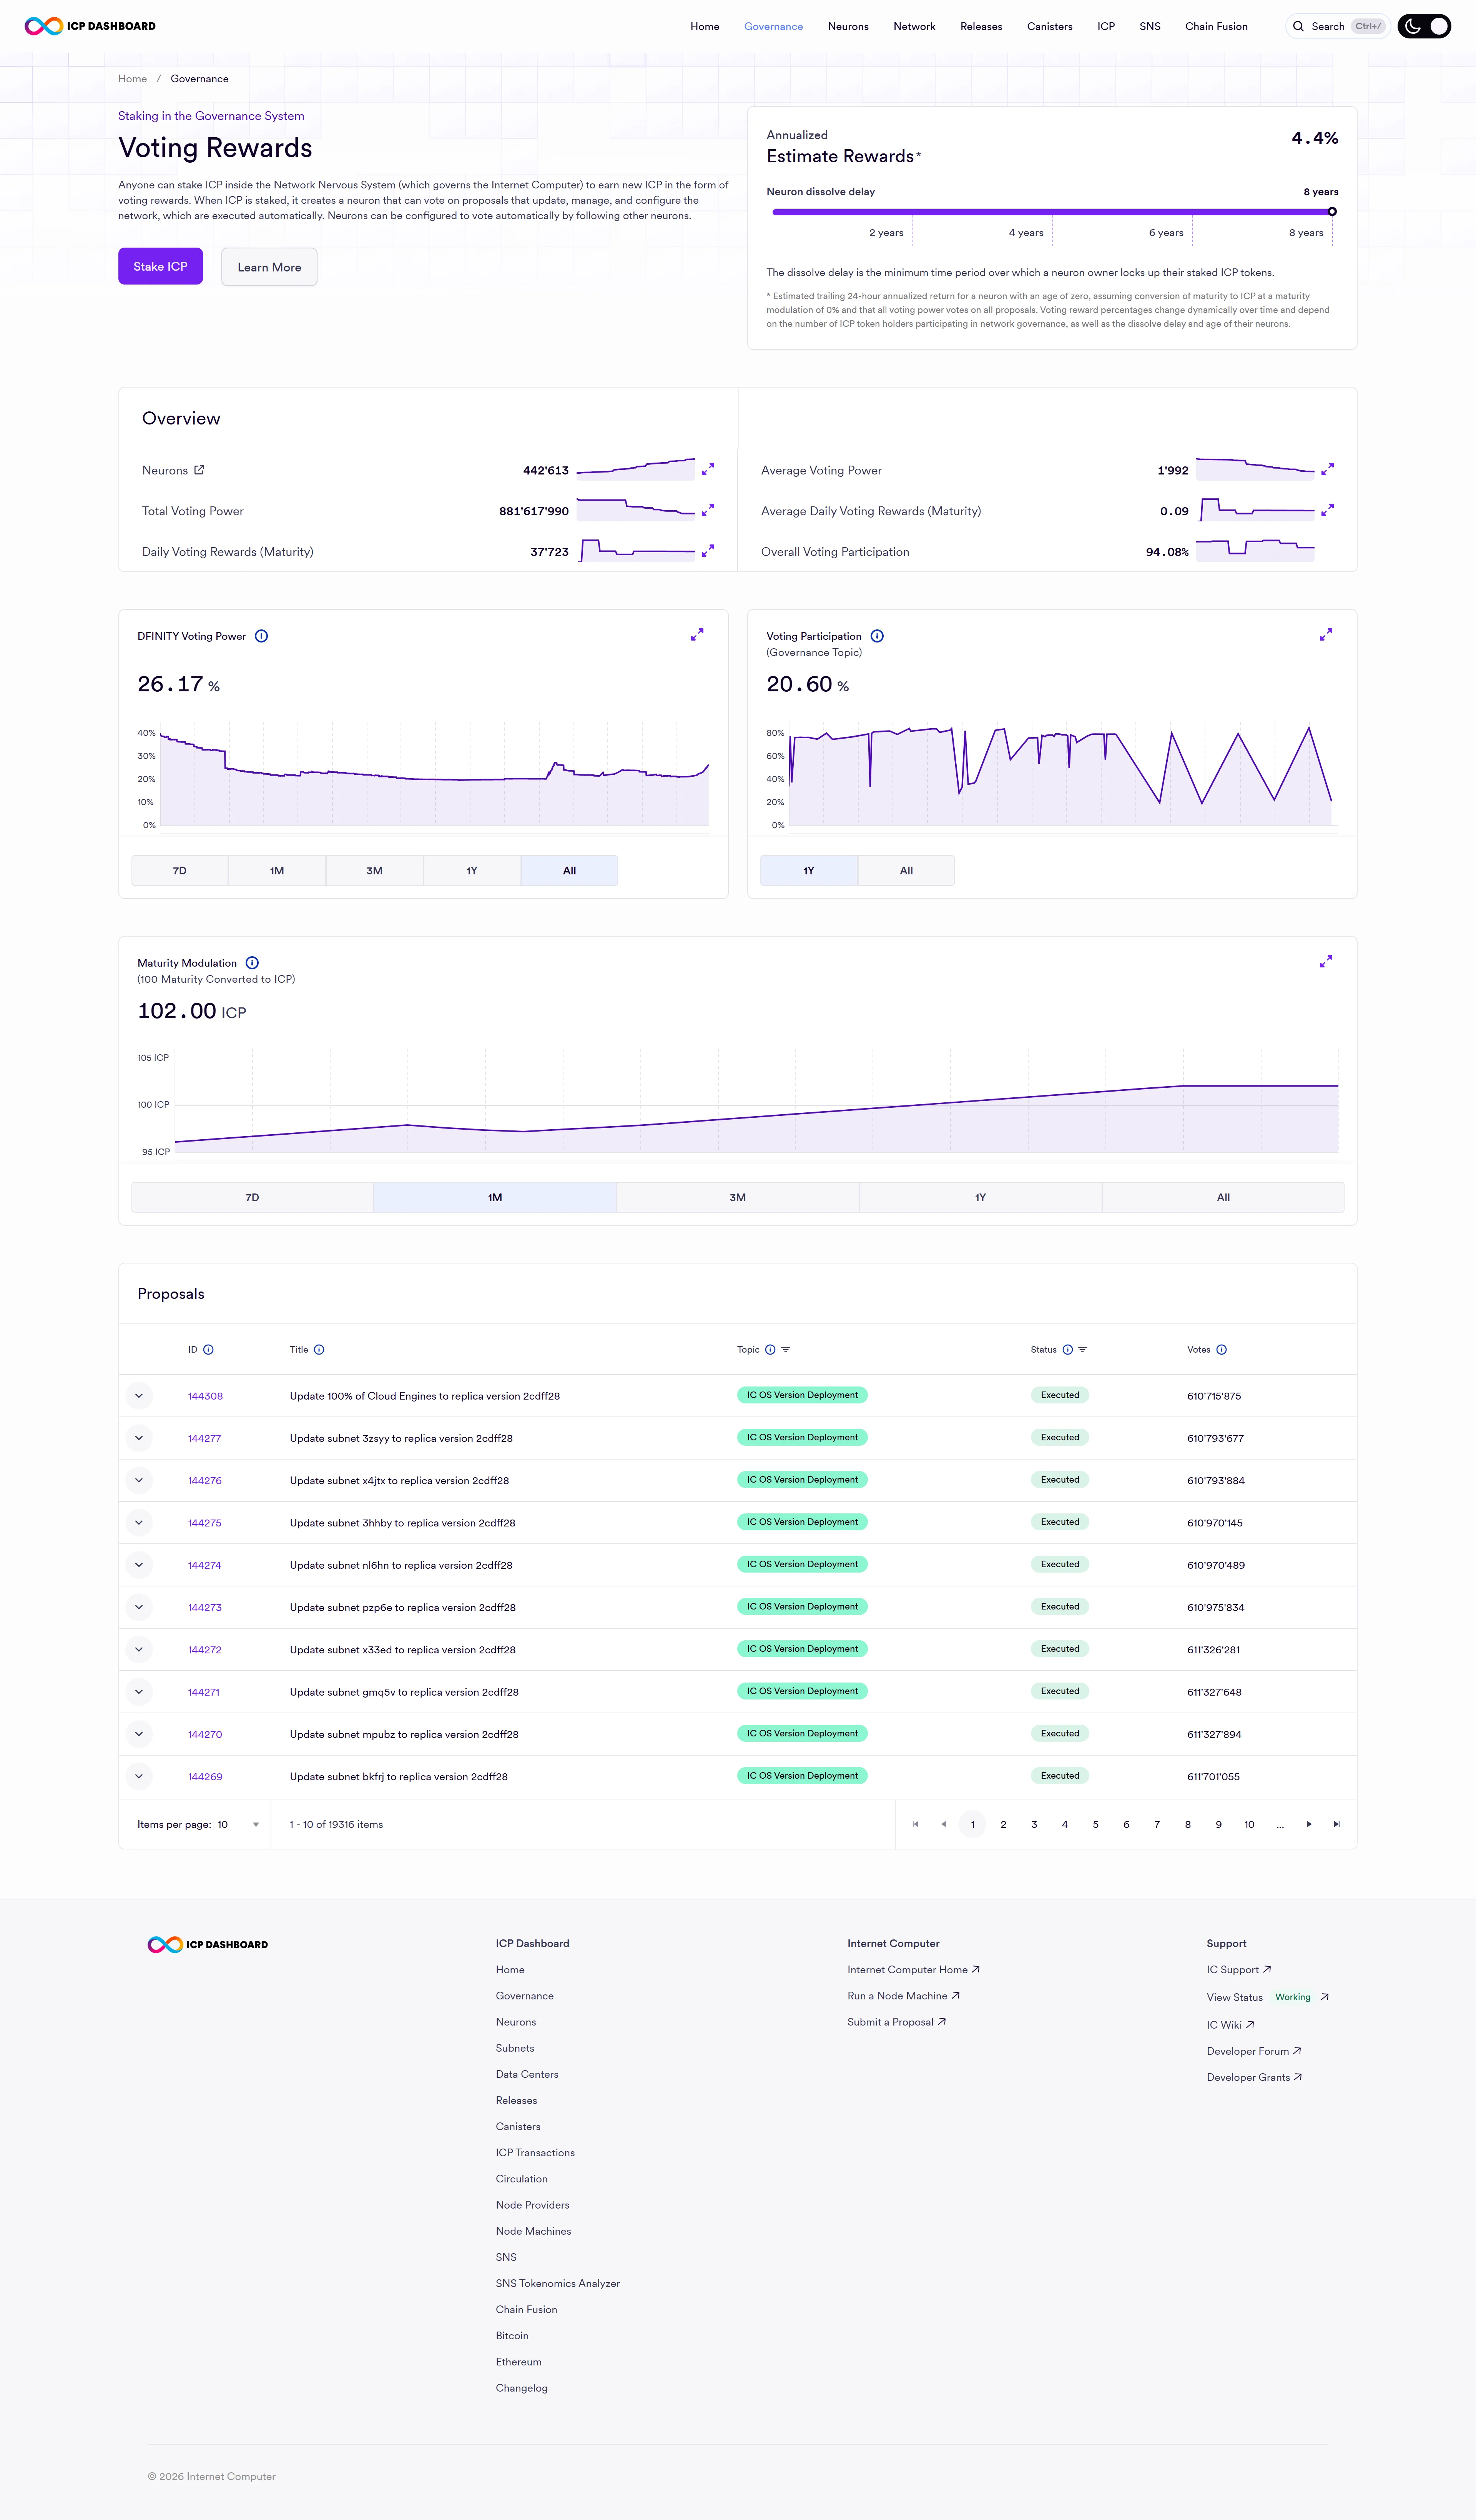This screenshot has height=2520, width=1476.
Task: Expand proposal 144277 row
Action: pos(139,1438)
